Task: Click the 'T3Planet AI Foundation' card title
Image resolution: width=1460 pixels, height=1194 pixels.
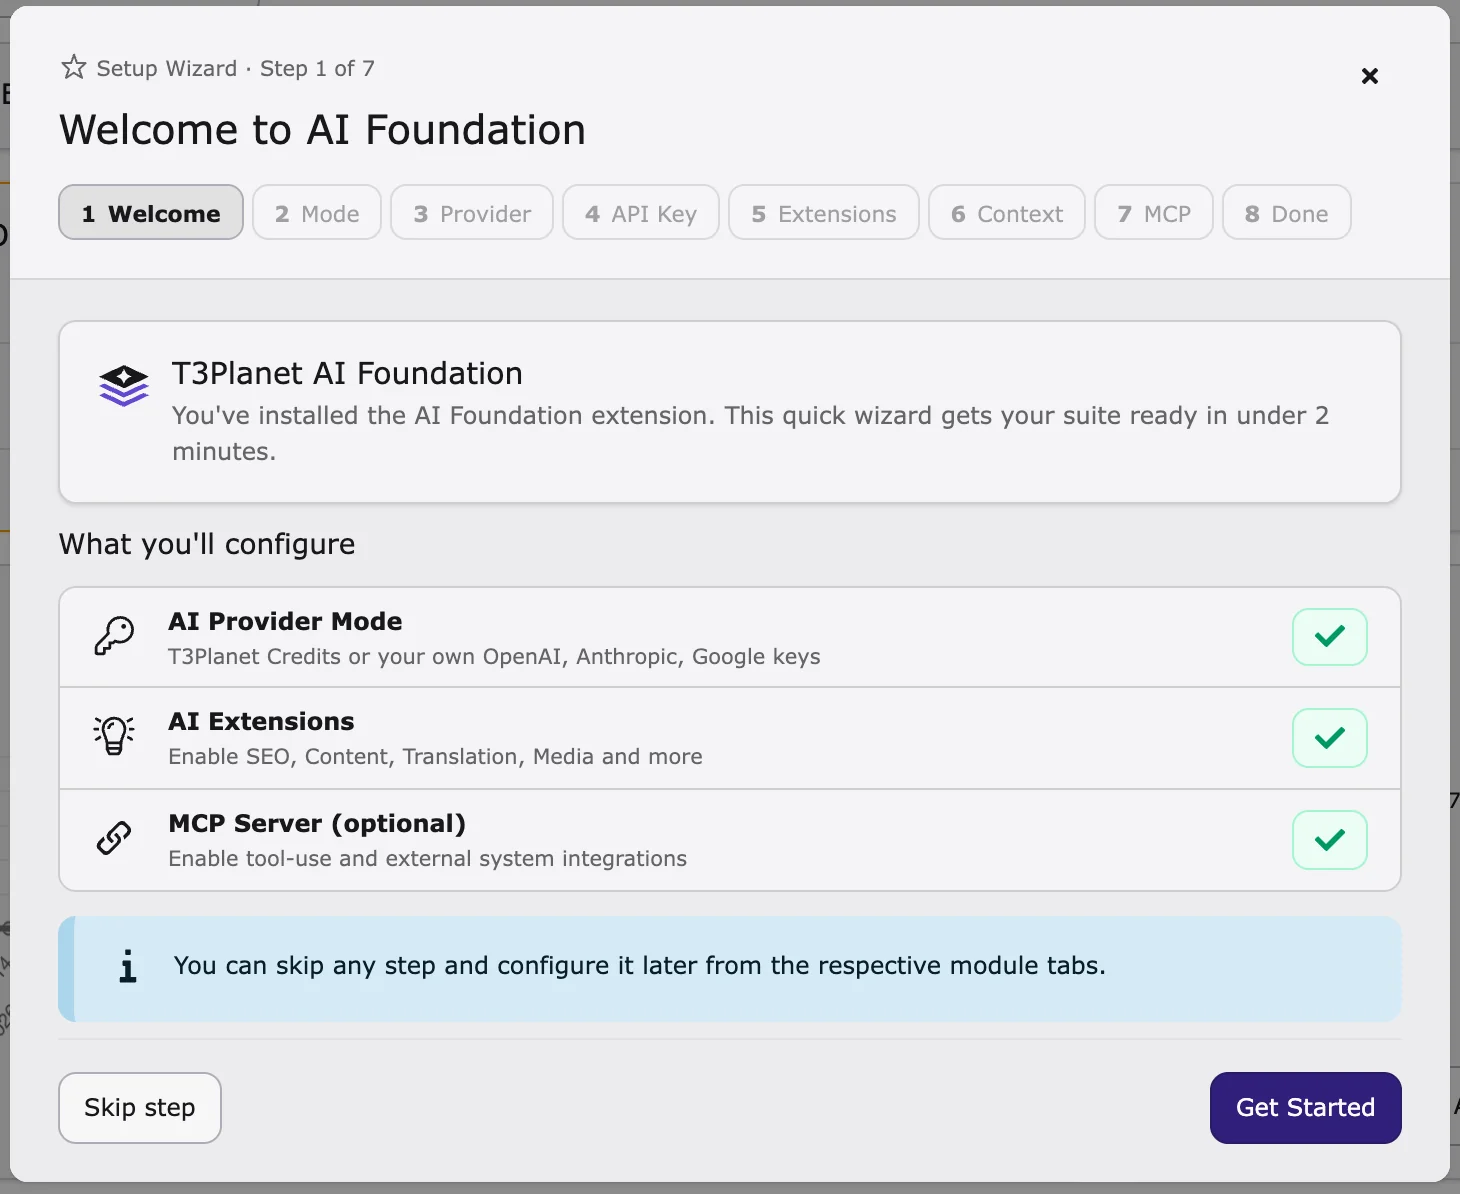Action: (347, 373)
